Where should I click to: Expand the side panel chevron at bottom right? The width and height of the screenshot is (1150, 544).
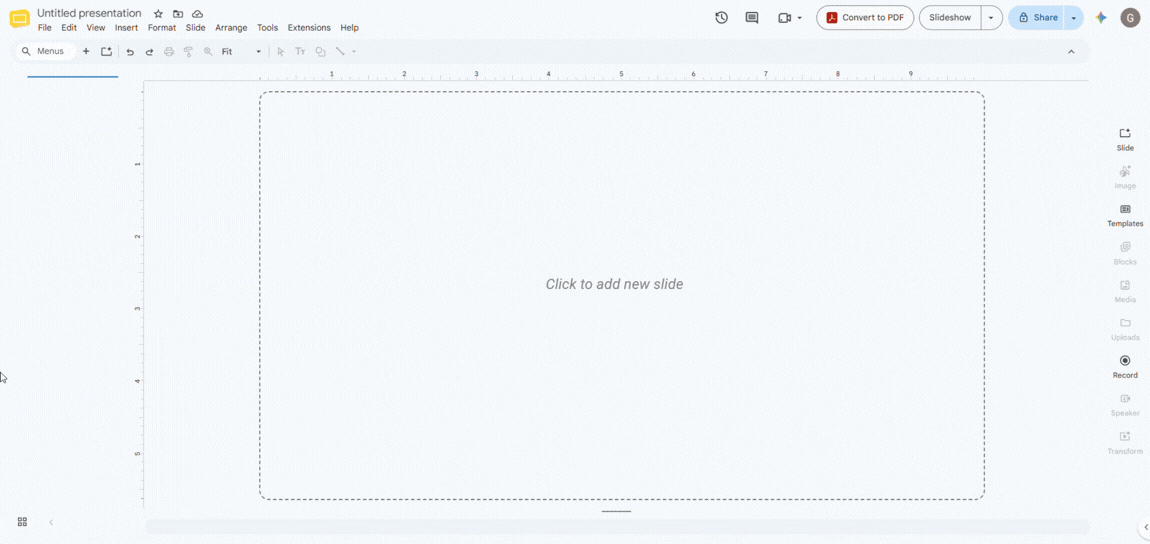click(x=1146, y=526)
